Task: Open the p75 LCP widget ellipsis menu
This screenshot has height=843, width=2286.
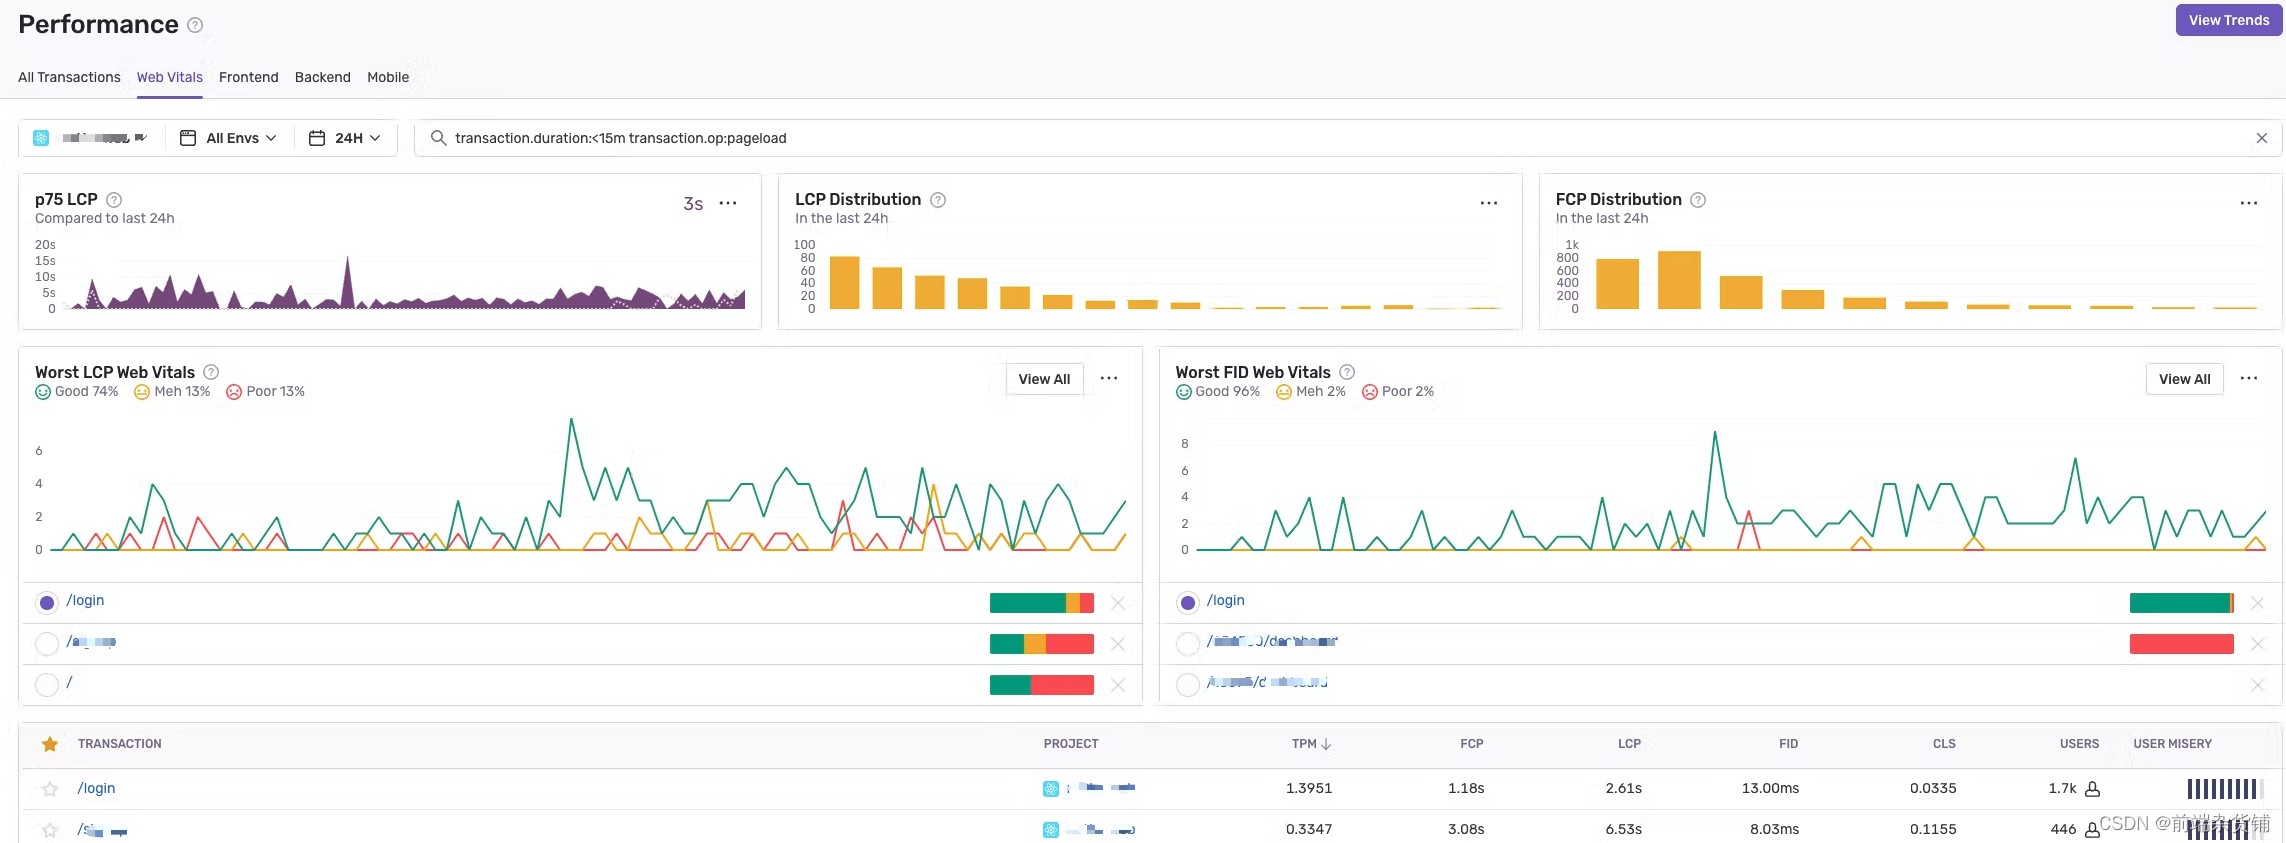Action: coord(728,203)
